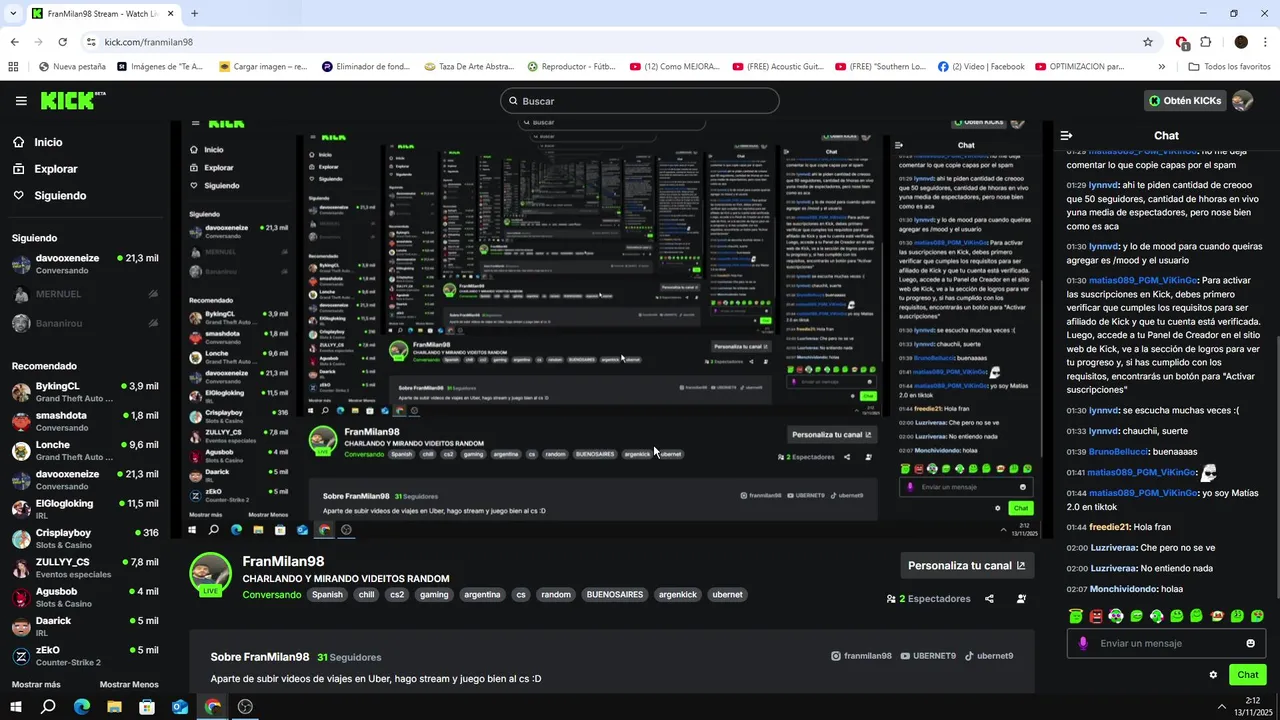This screenshot has width=1280, height=720.
Task: Click Mostrar más in recommended list
Action: (x=36, y=685)
